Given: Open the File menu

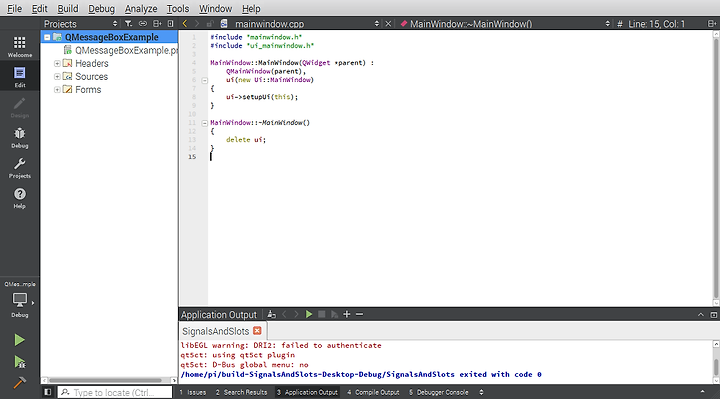Looking at the screenshot, I should [x=14, y=8].
